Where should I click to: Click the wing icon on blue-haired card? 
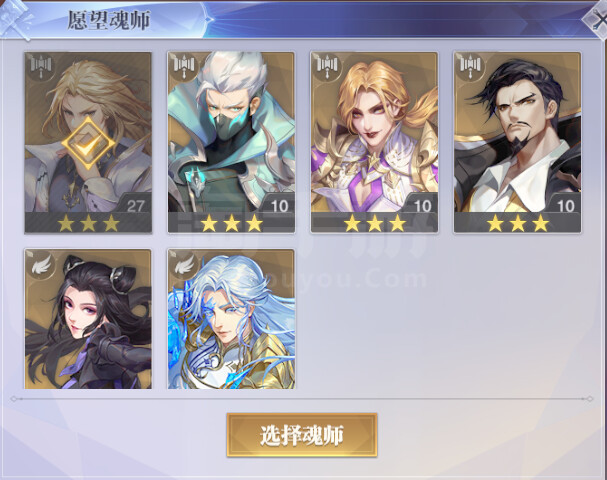(x=184, y=264)
